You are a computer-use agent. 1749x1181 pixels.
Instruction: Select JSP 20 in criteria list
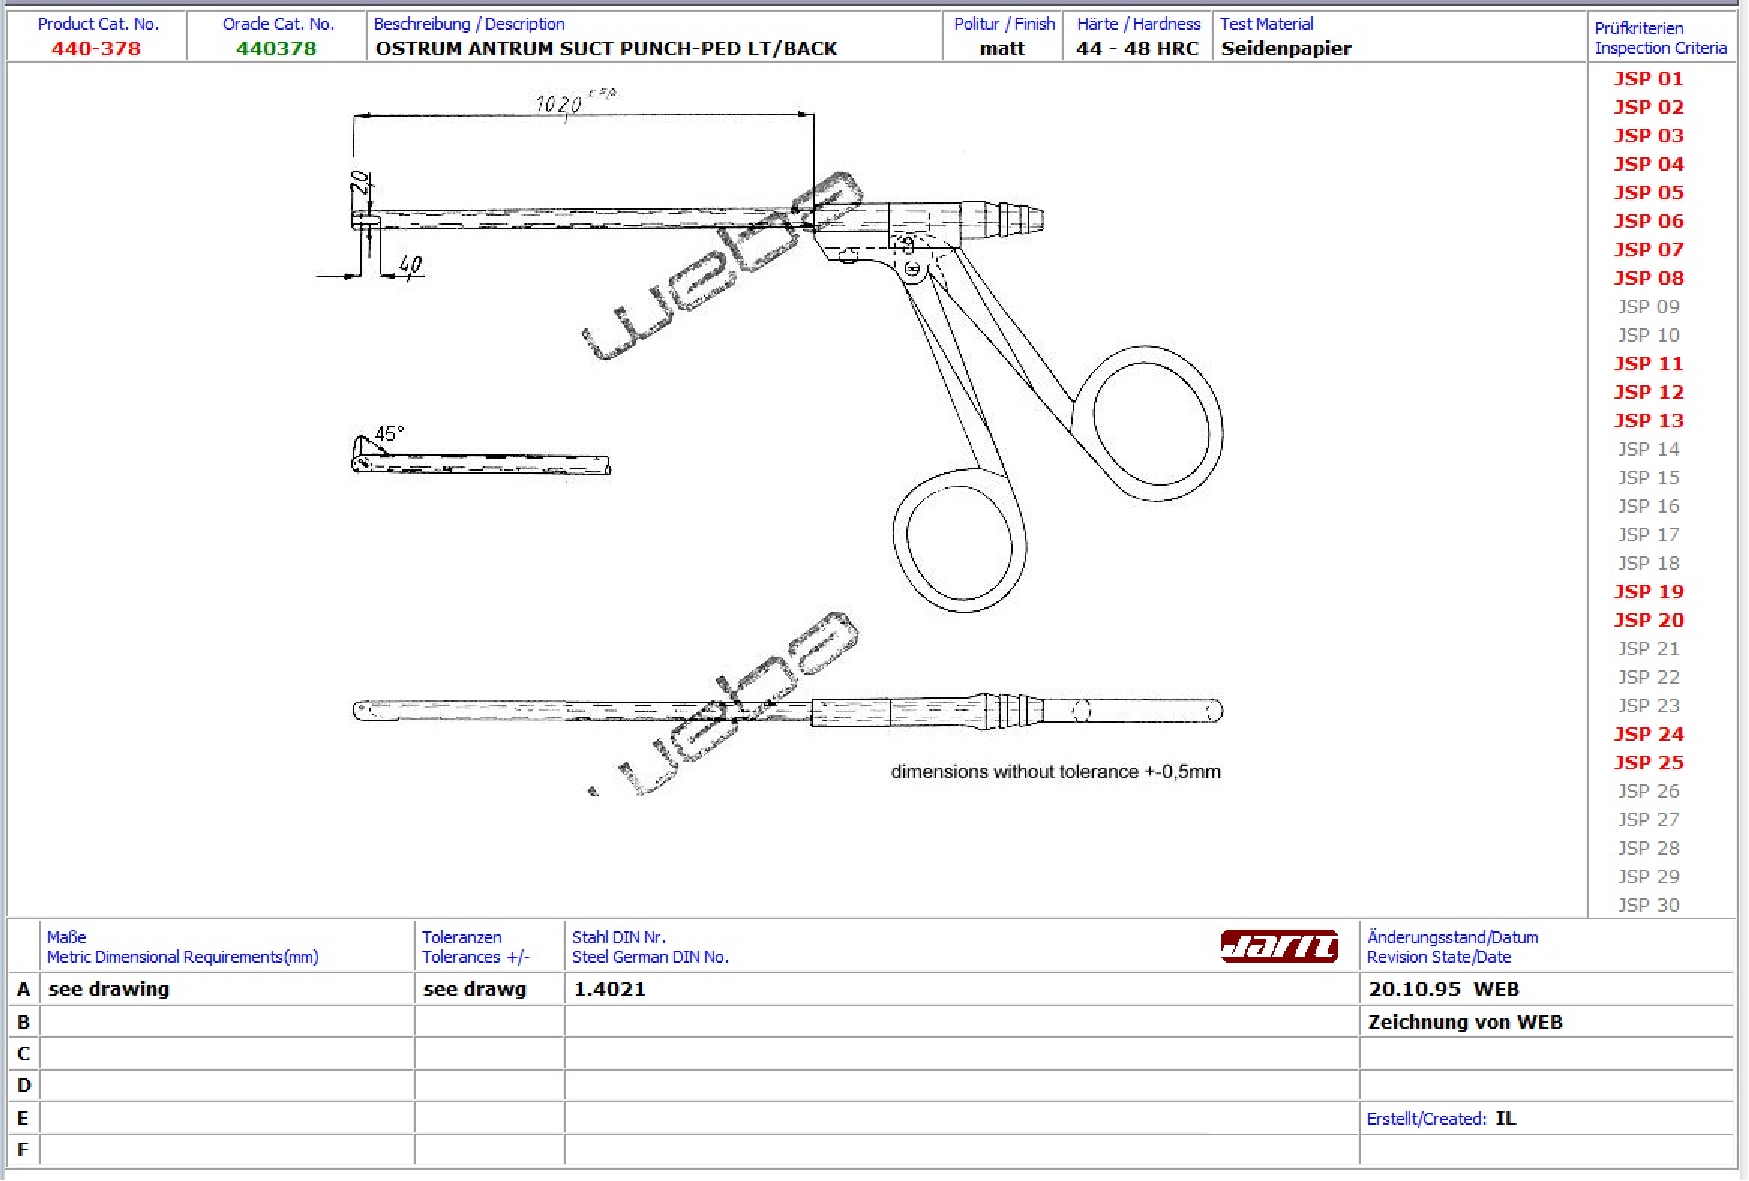pos(1648,620)
